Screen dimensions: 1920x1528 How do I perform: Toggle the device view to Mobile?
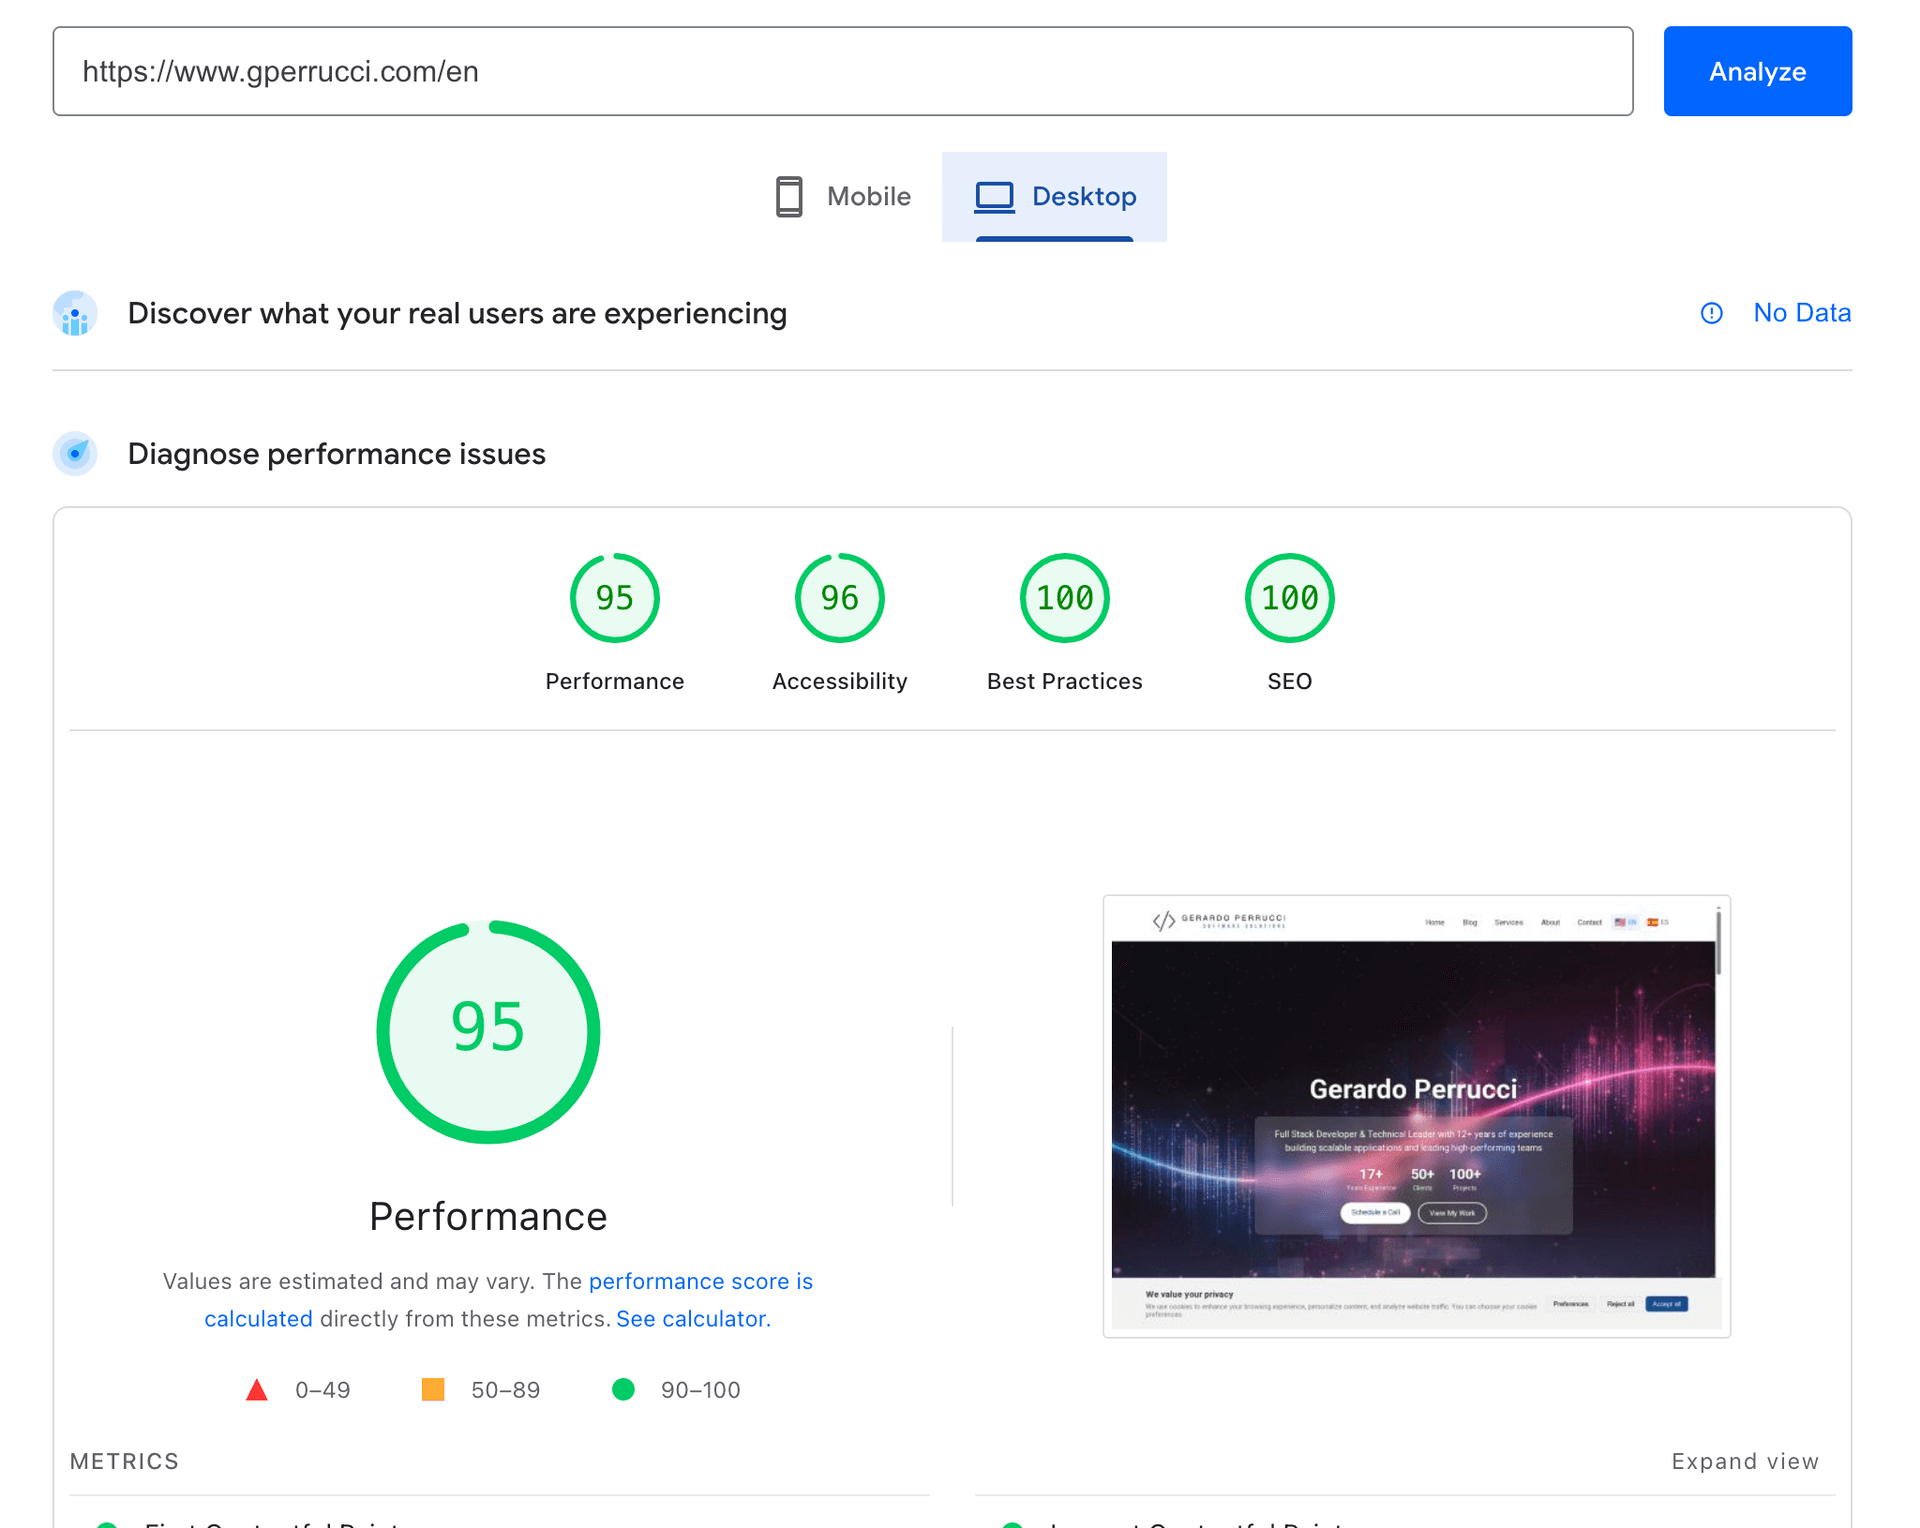(x=841, y=196)
